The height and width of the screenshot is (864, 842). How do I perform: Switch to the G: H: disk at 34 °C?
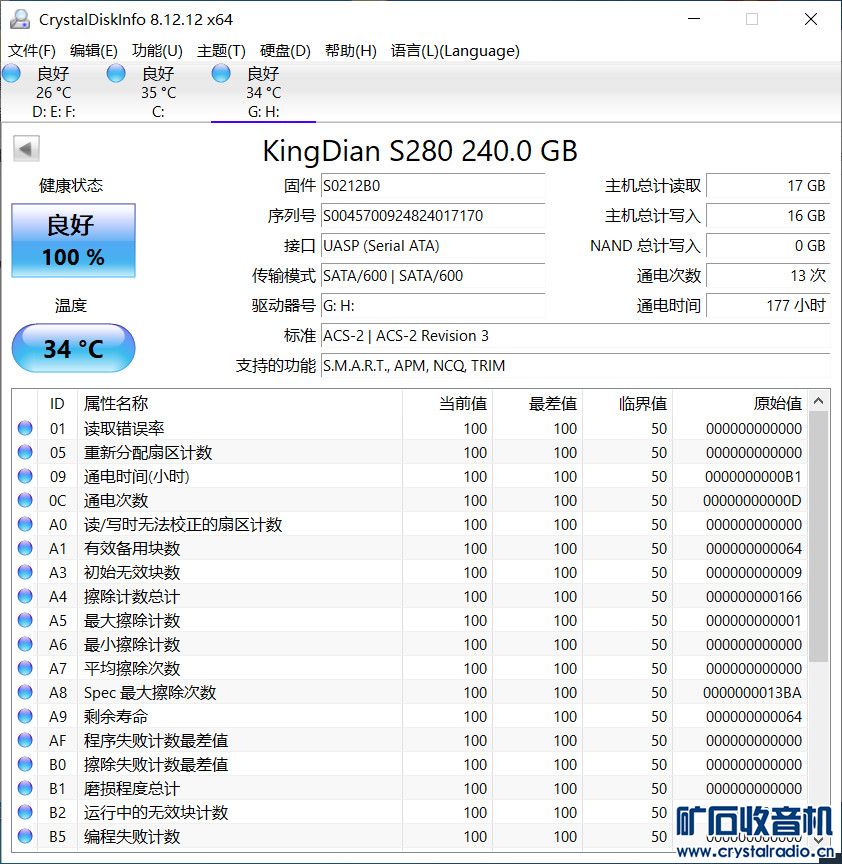pos(263,92)
